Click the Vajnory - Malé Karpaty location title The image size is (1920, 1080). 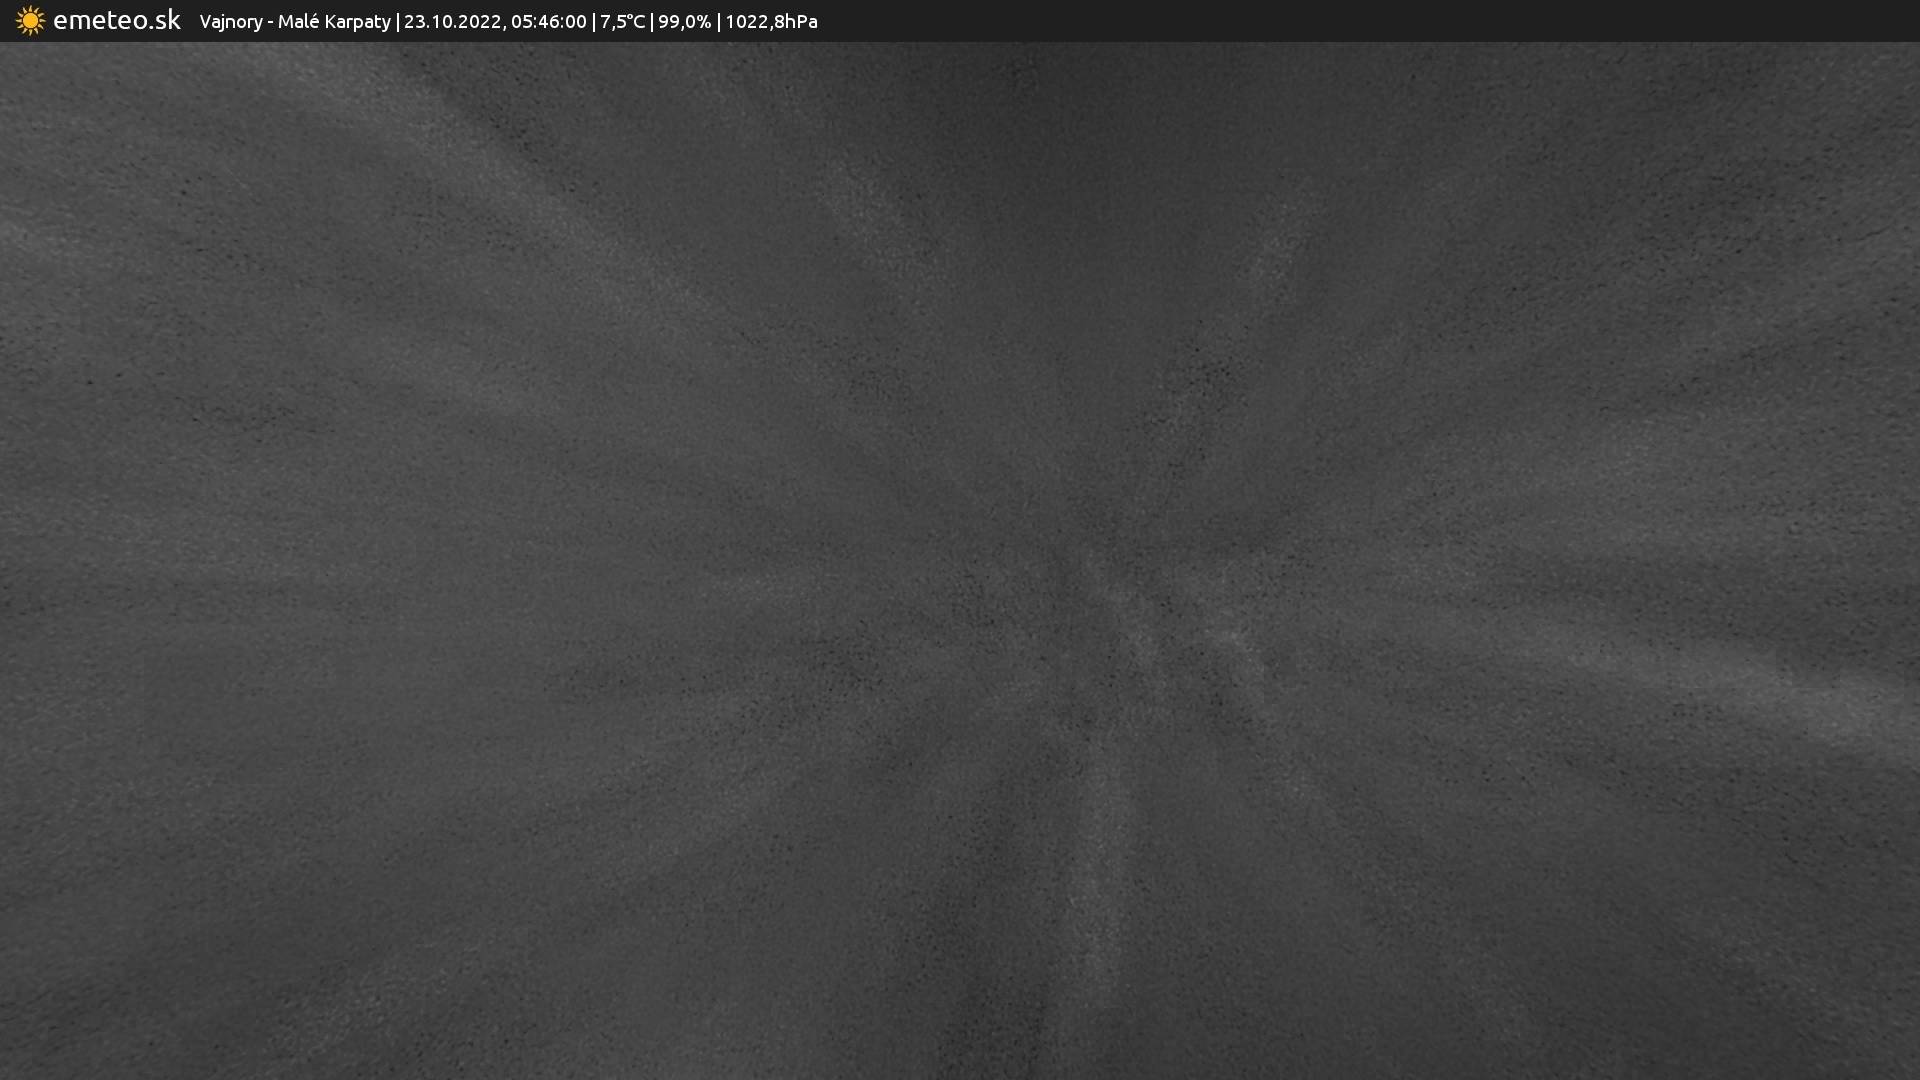pos(295,22)
